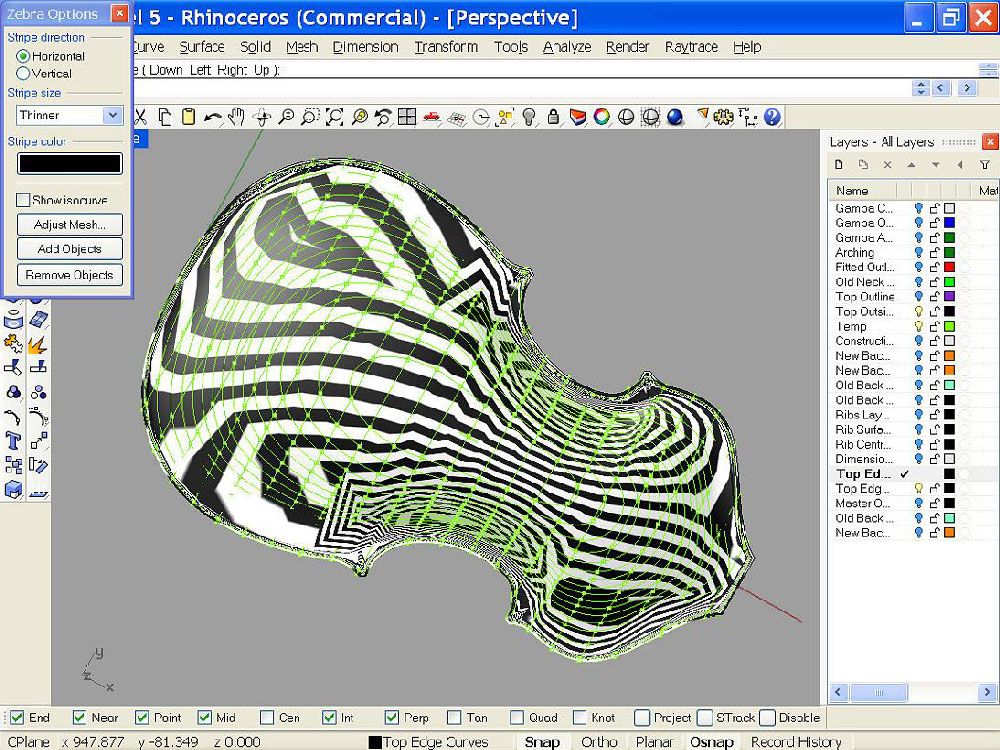Toggle lock of Top Outline layer
The image size is (1000, 750).
click(934, 297)
